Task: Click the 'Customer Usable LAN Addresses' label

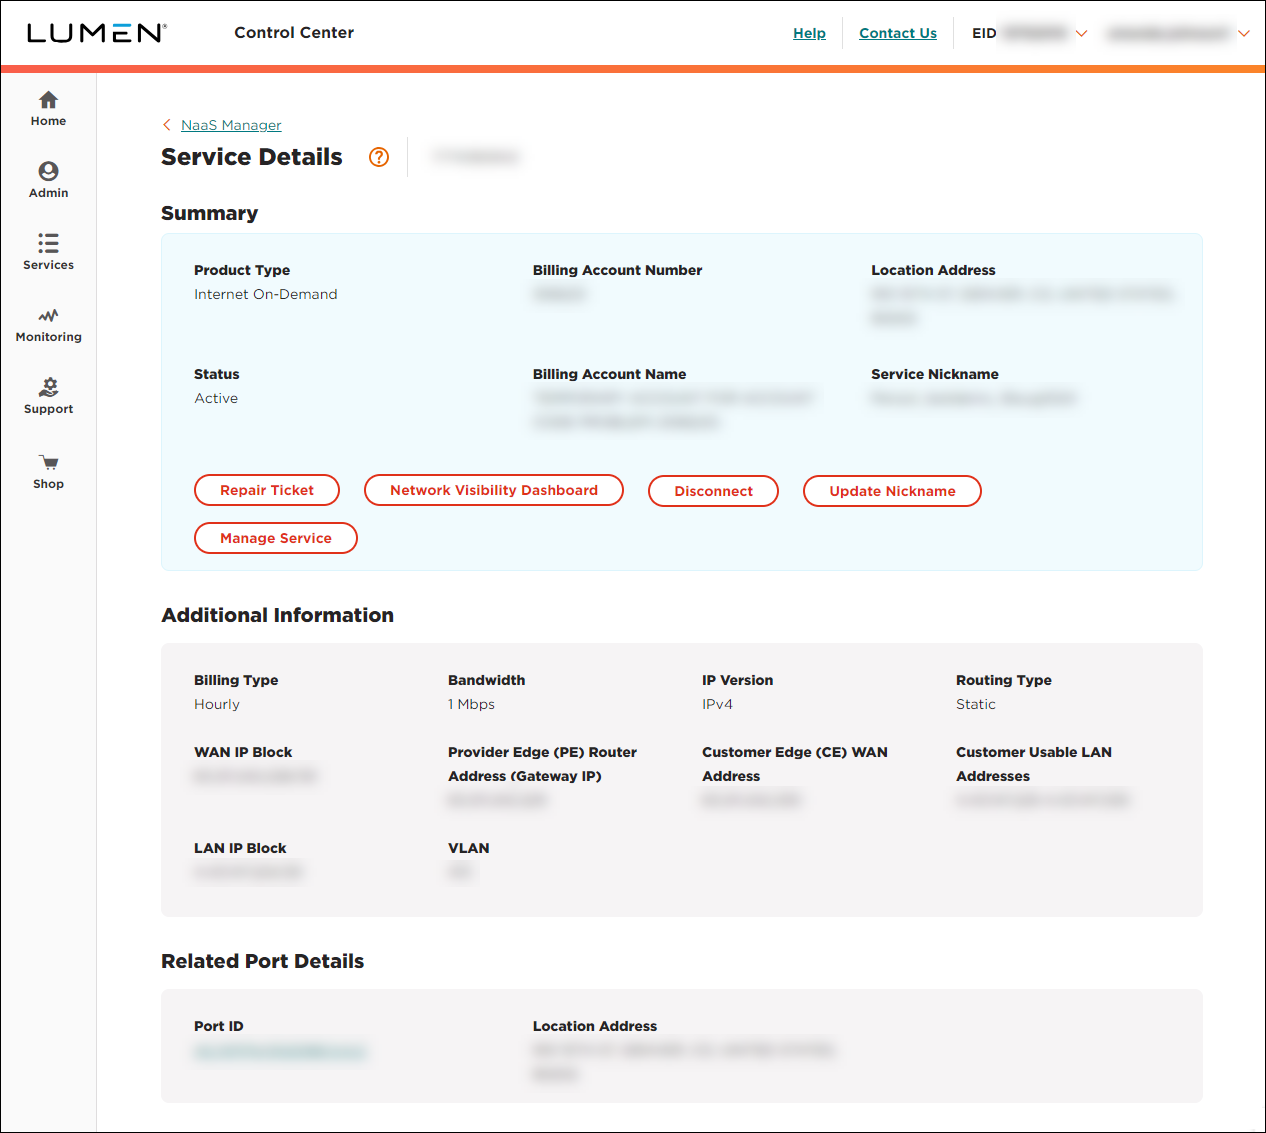Action: pos(1034,764)
